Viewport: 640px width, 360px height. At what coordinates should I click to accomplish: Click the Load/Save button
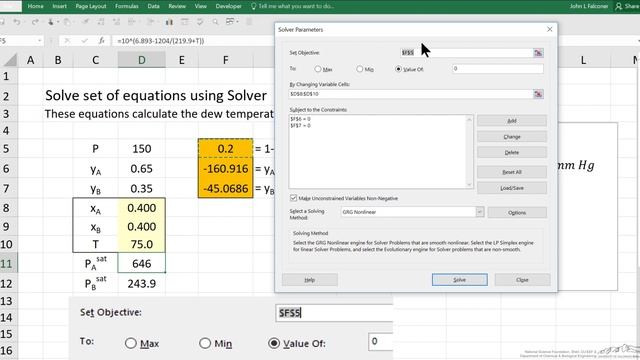click(x=512, y=188)
